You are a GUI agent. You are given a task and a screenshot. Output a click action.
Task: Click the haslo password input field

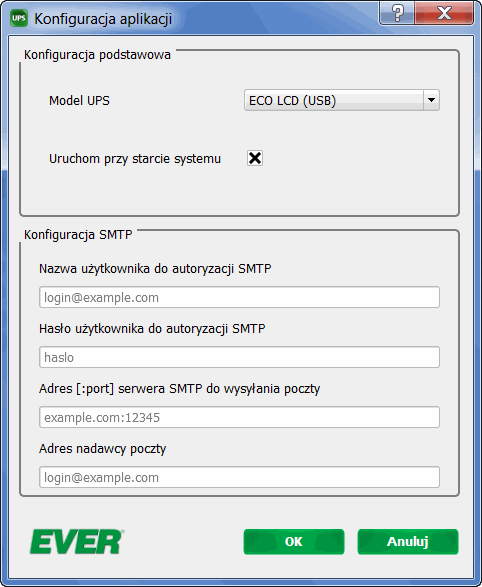tap(239, 357)
